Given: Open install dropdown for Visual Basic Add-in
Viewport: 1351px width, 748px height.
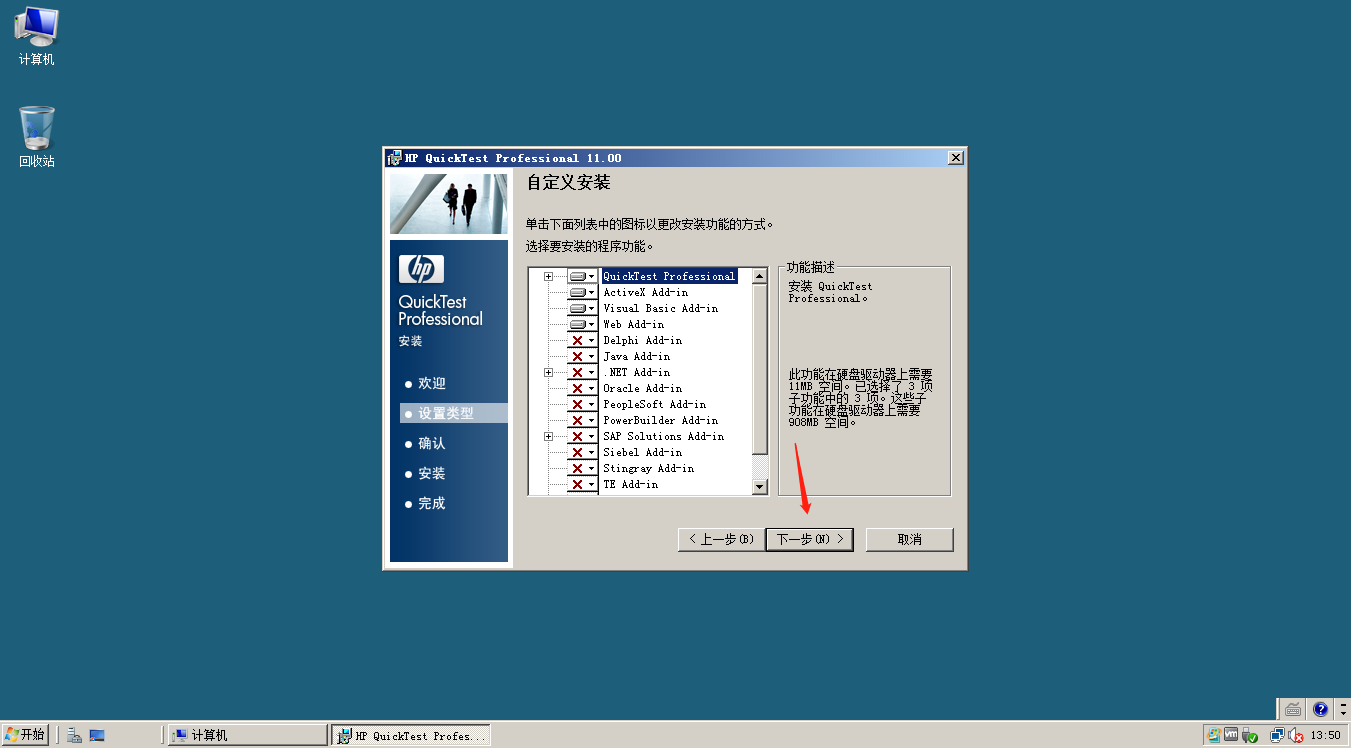Looking at the screenshot, I should [582, 308].
